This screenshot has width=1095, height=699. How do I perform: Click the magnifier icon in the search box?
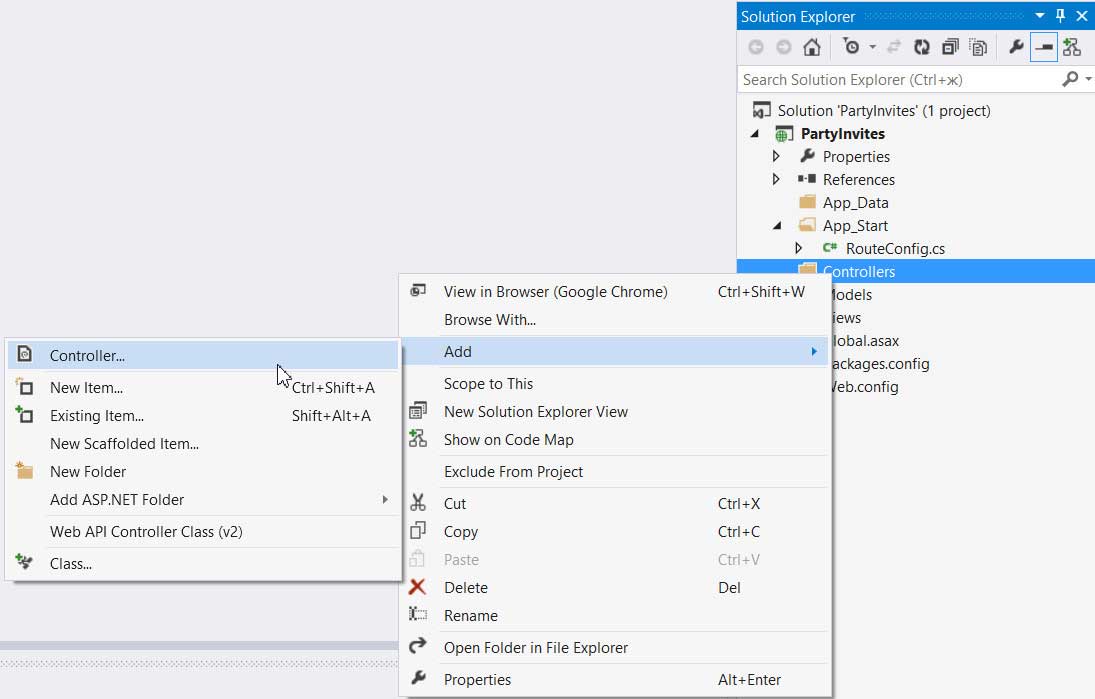tap(1069, 79)
